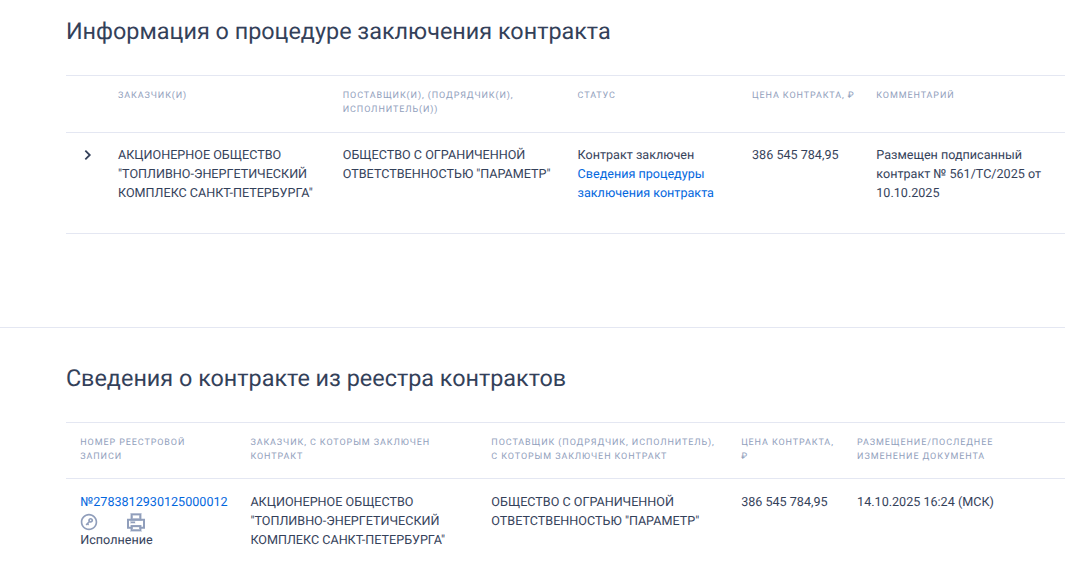Screen dimensions: 1065x562
Task: Click supplier 'ПАРАМЕТР' in the registry table
Action: coord(594,511)
